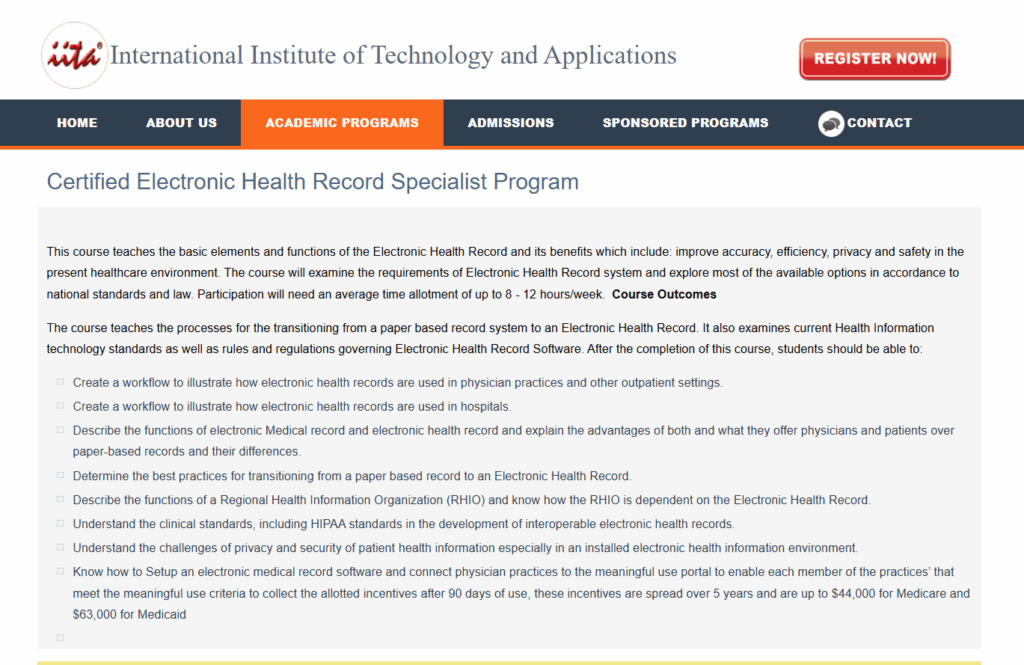The height and width of the screenshot is (665, 1024).
Task: Check the box beside physician practices workflow outcome
Action: pos(58,380)
